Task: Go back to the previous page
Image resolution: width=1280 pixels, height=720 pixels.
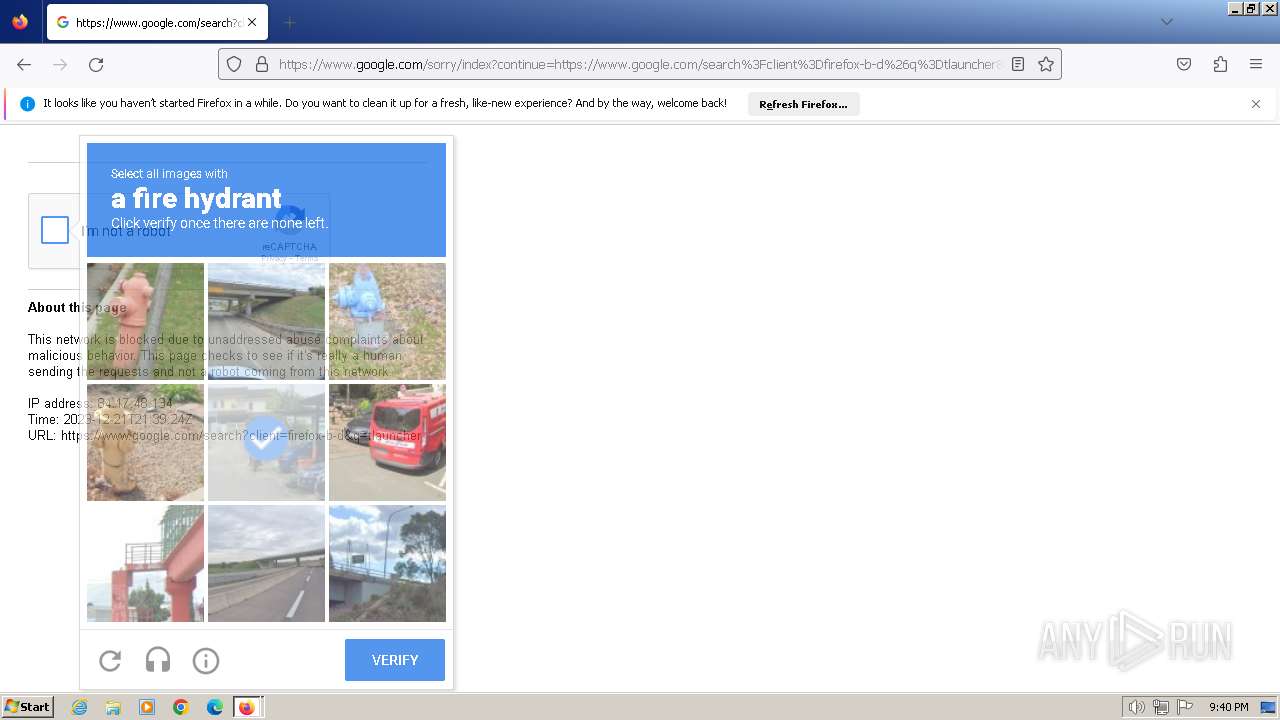Action: coord(24,64)
